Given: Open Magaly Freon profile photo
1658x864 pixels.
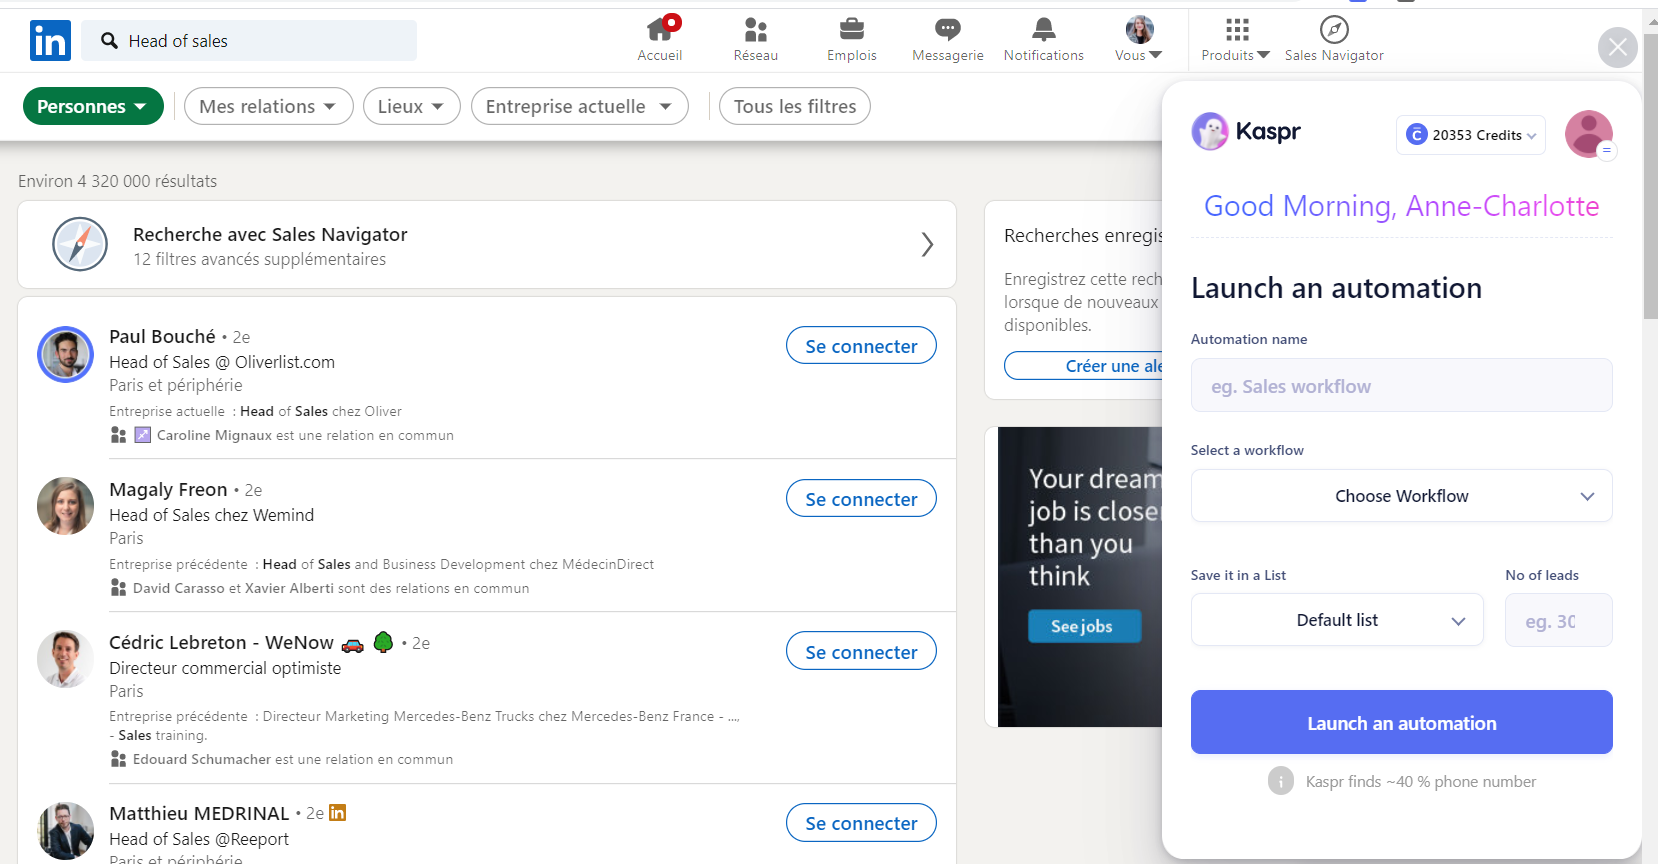Looking at the screenshot, I should (66, 506).
